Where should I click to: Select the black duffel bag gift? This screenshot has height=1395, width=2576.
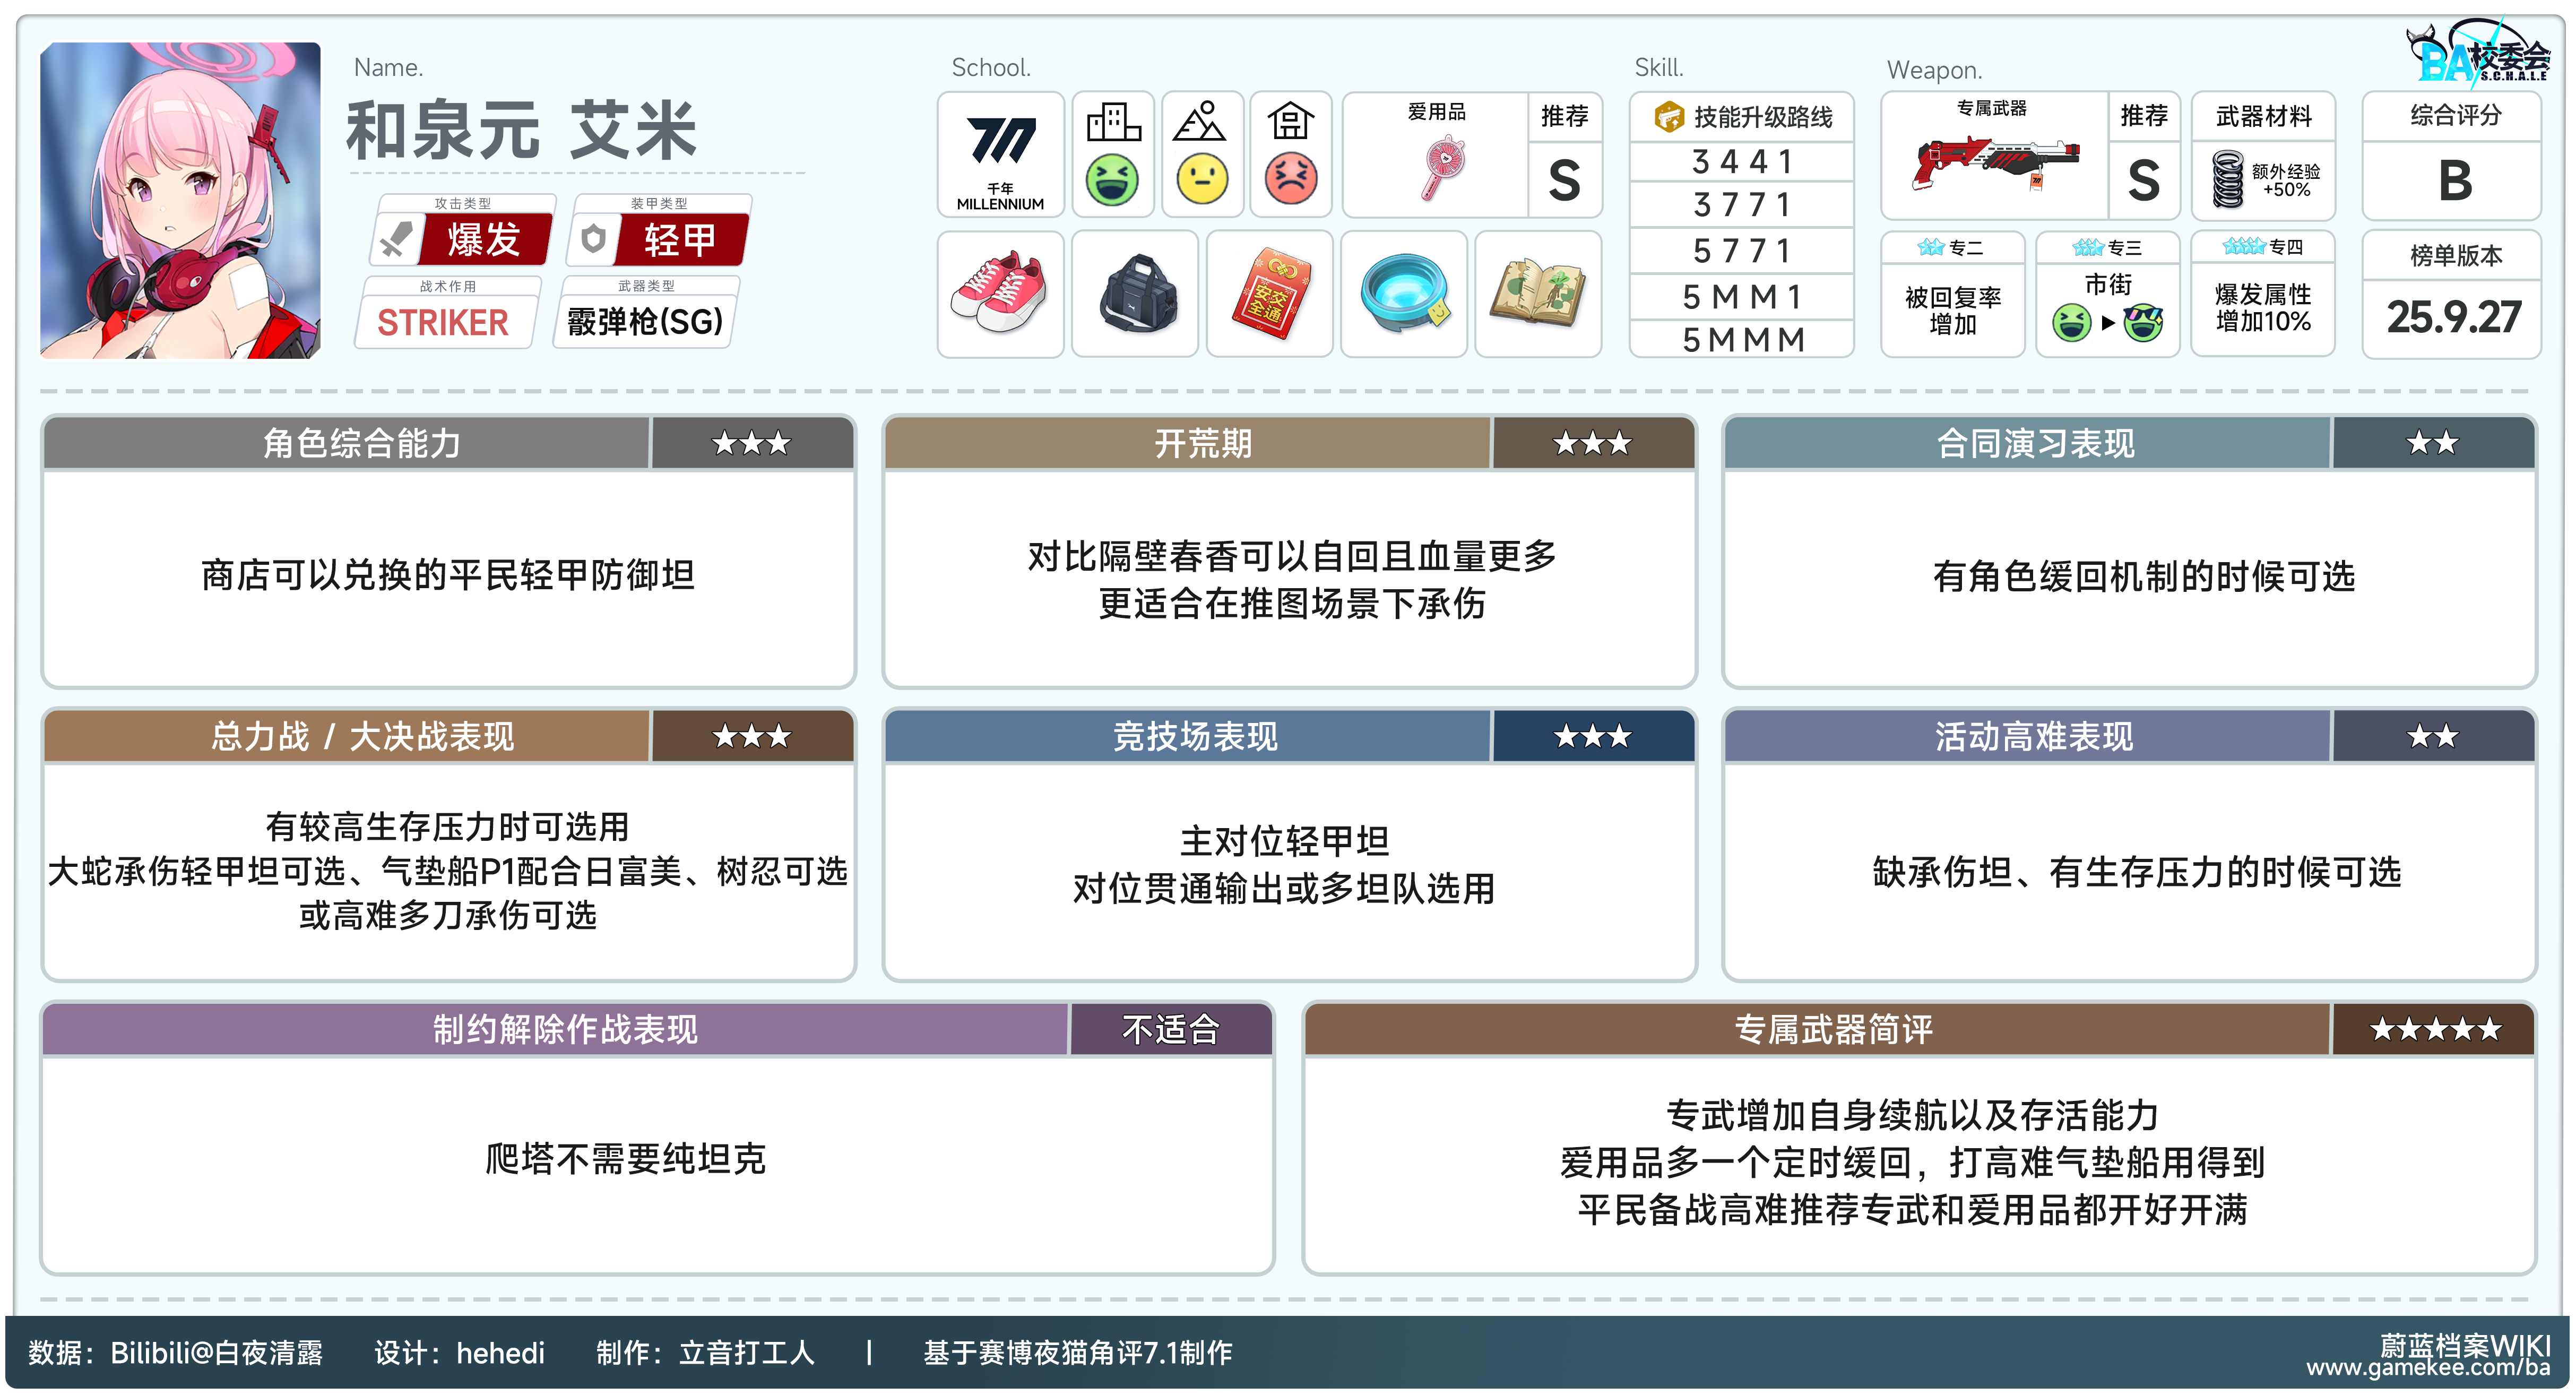[x=1135, y=294]
